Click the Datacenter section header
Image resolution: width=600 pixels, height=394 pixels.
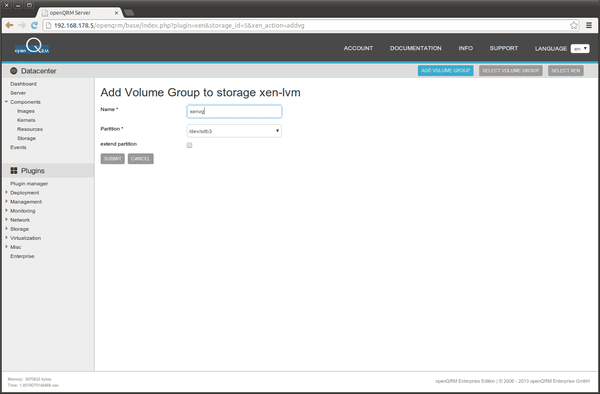point(39,71)
